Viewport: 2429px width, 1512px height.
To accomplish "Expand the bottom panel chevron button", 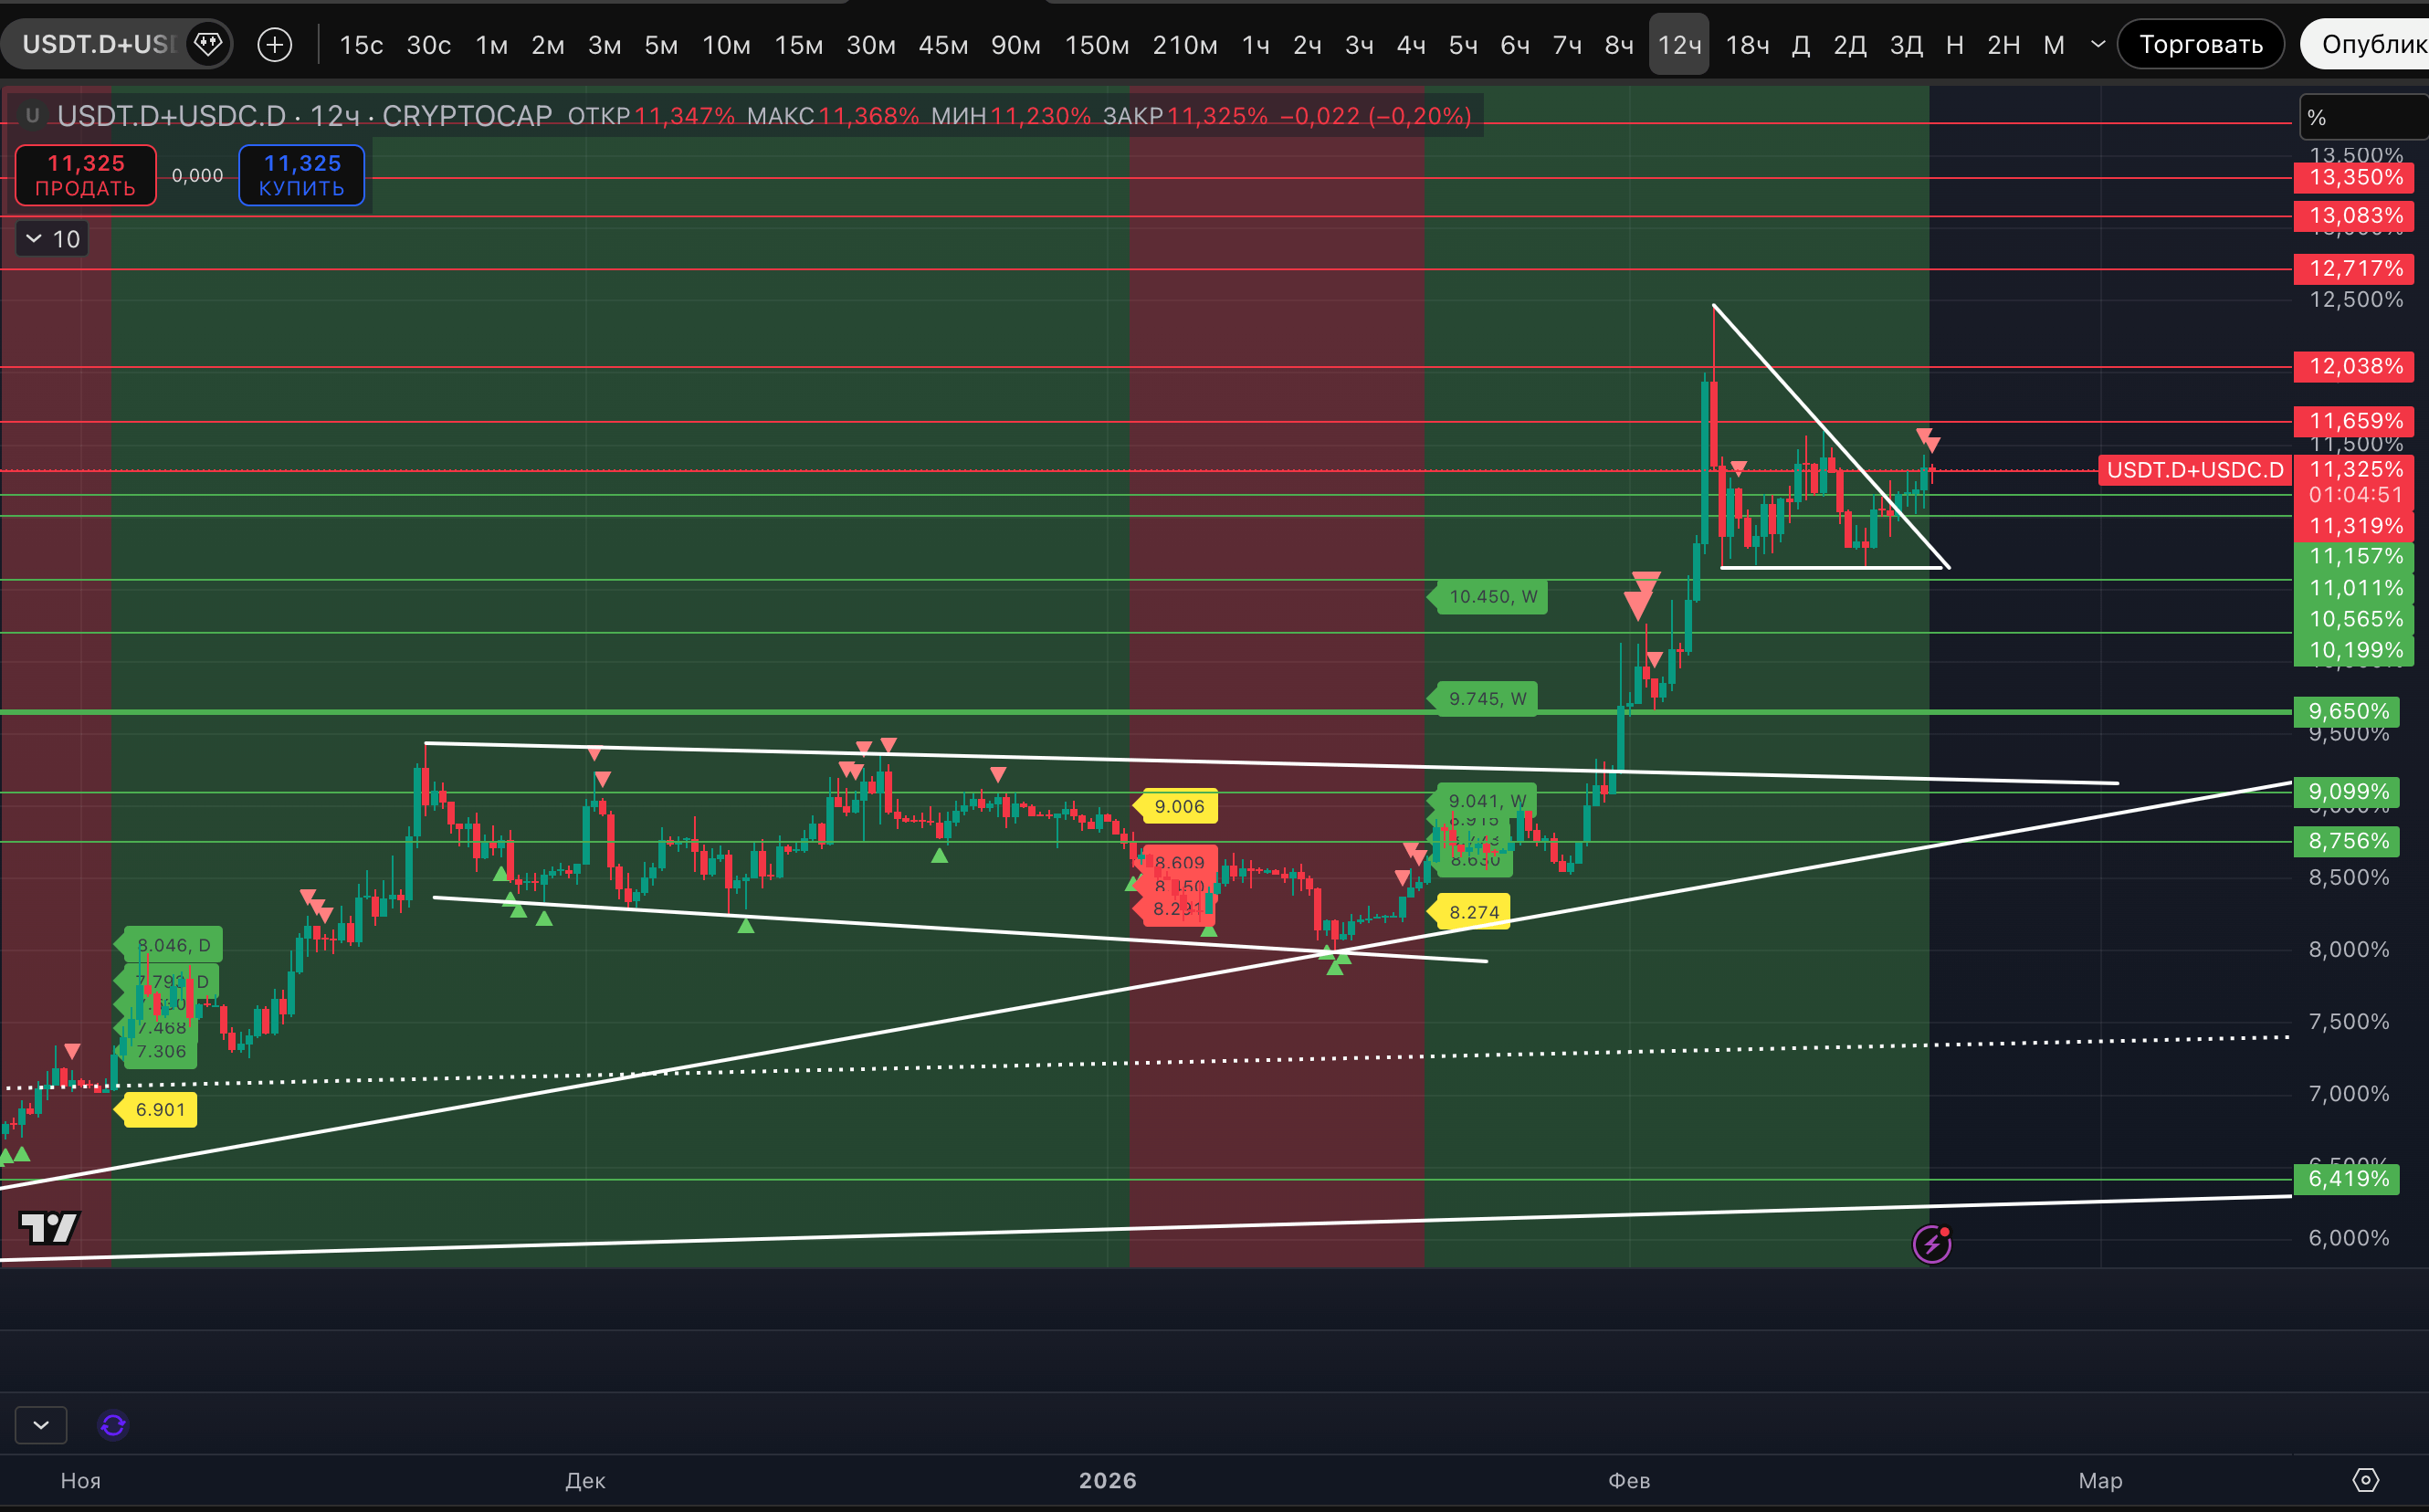I will pyautogui.click(x=41, y=1424).
